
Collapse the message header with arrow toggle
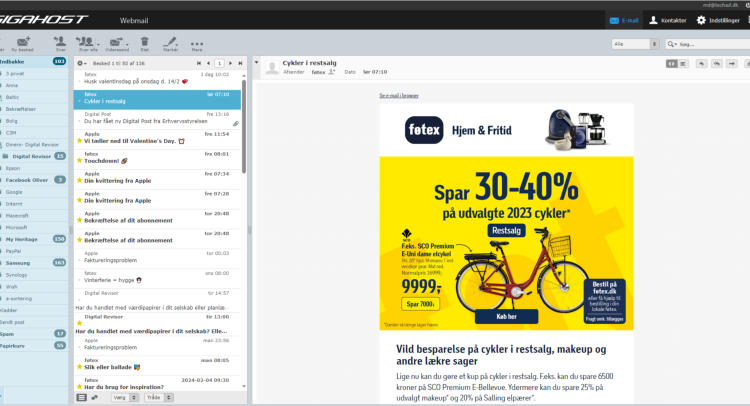[x=256, y=63]
